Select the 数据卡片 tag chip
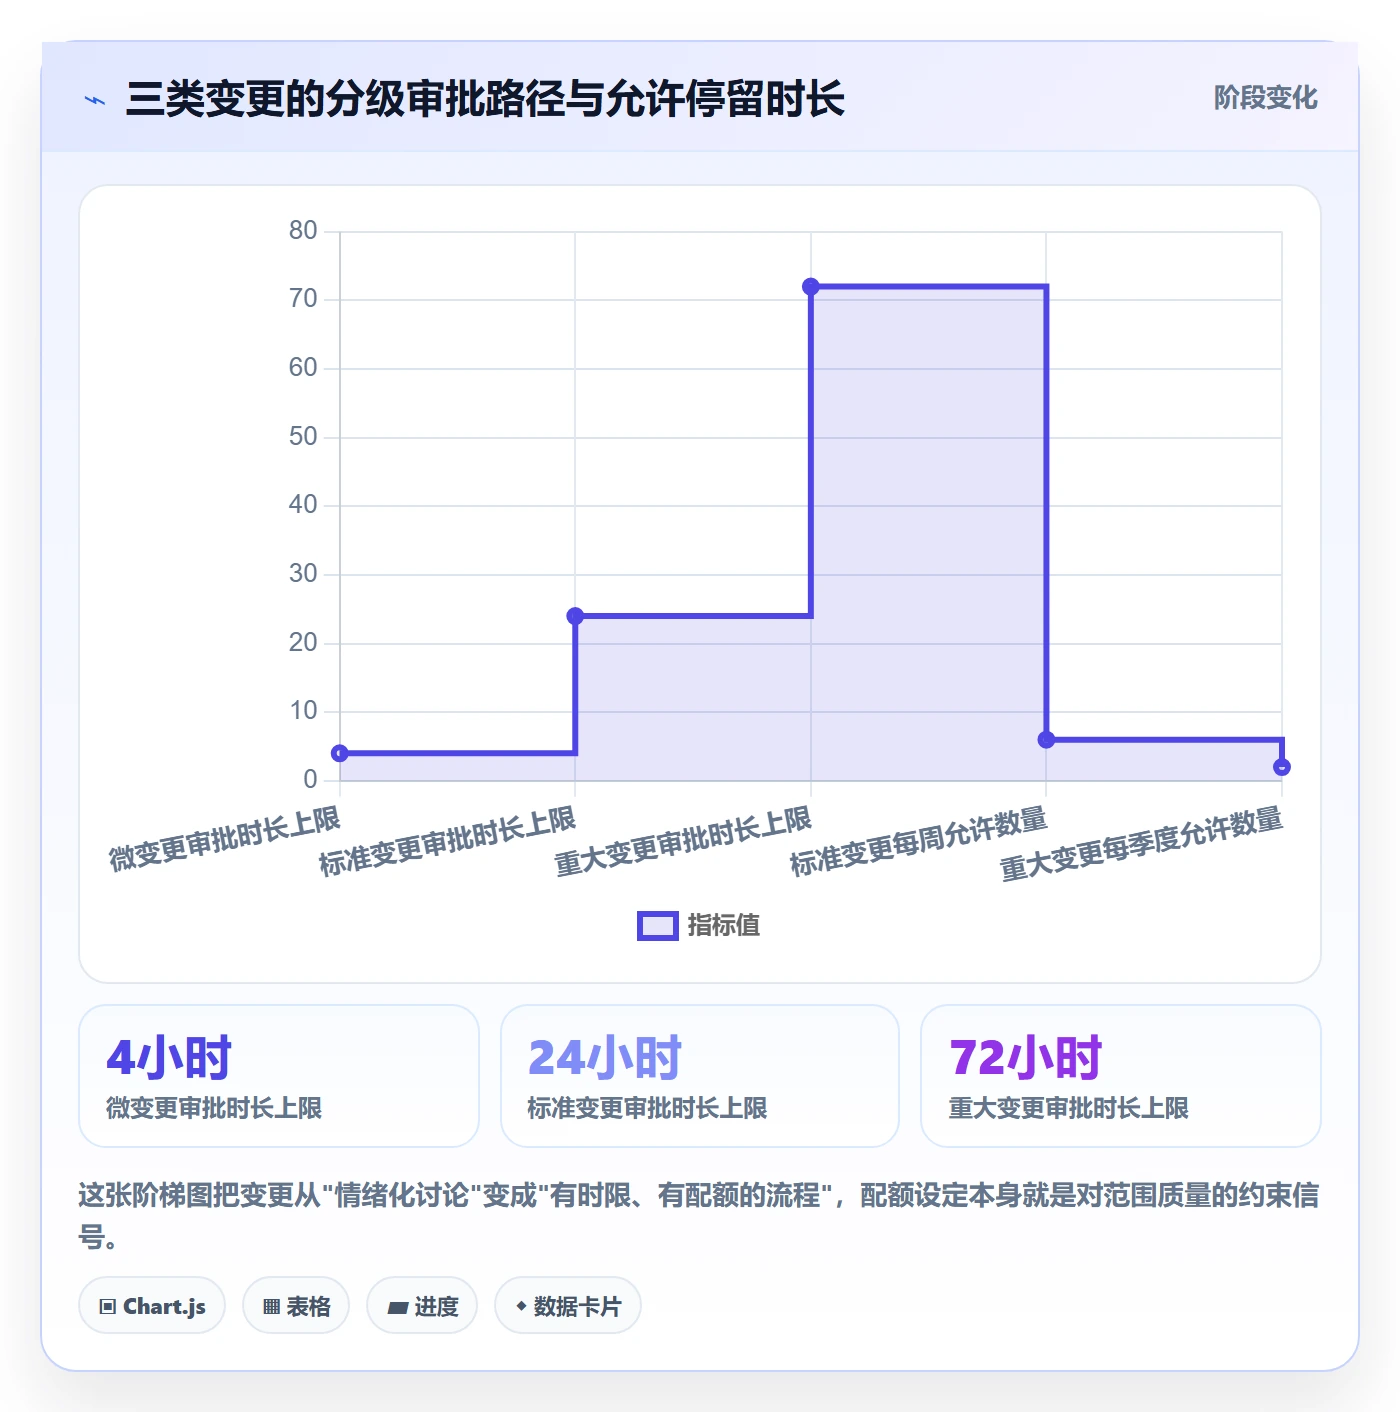Viewport: 1400px width, 1412px height. coord(568,1306)
